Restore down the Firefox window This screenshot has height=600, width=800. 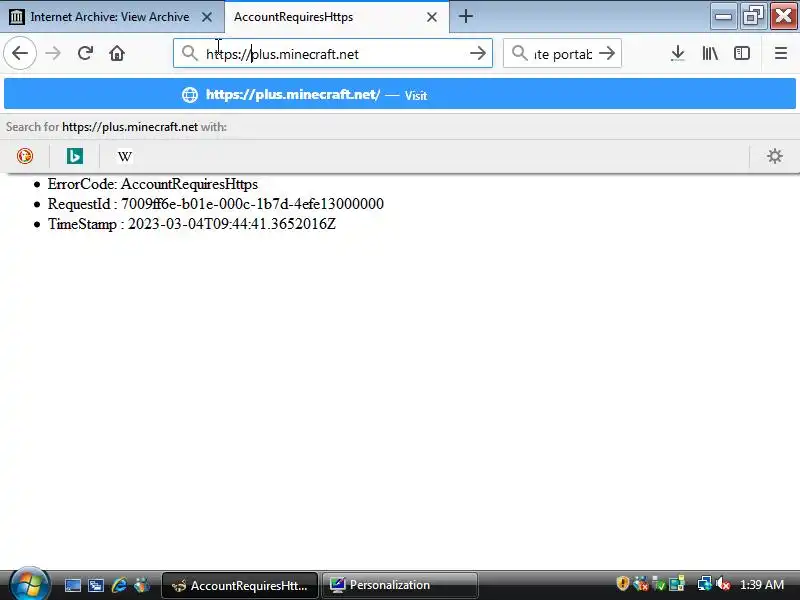point(753,17)
